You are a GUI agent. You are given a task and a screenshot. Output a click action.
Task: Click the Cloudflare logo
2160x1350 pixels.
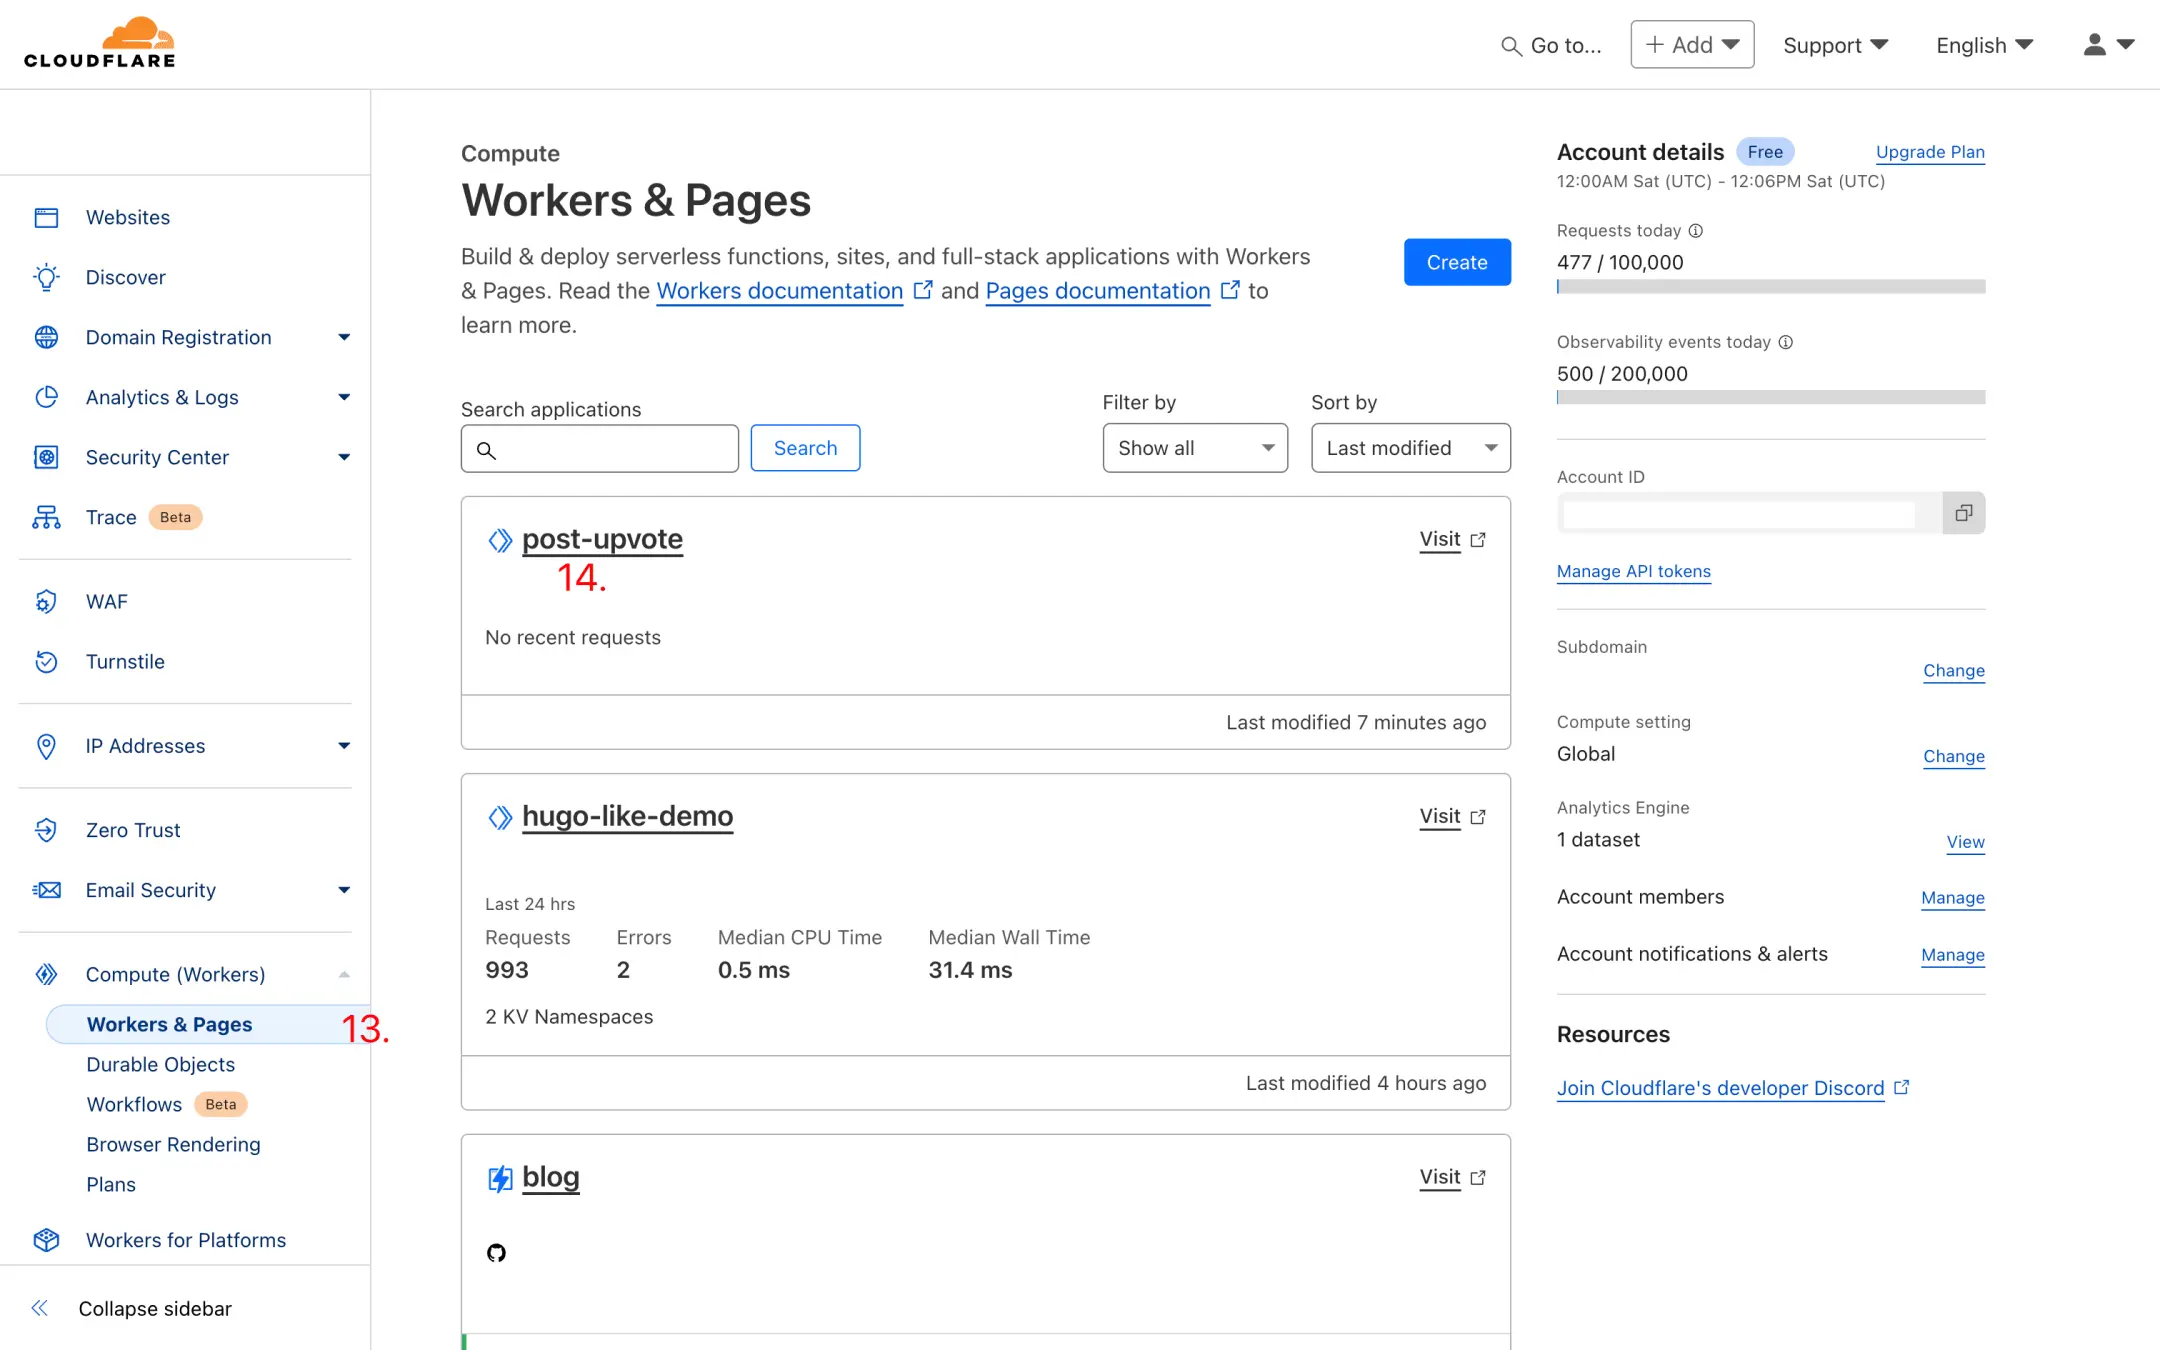coord(100,43)
